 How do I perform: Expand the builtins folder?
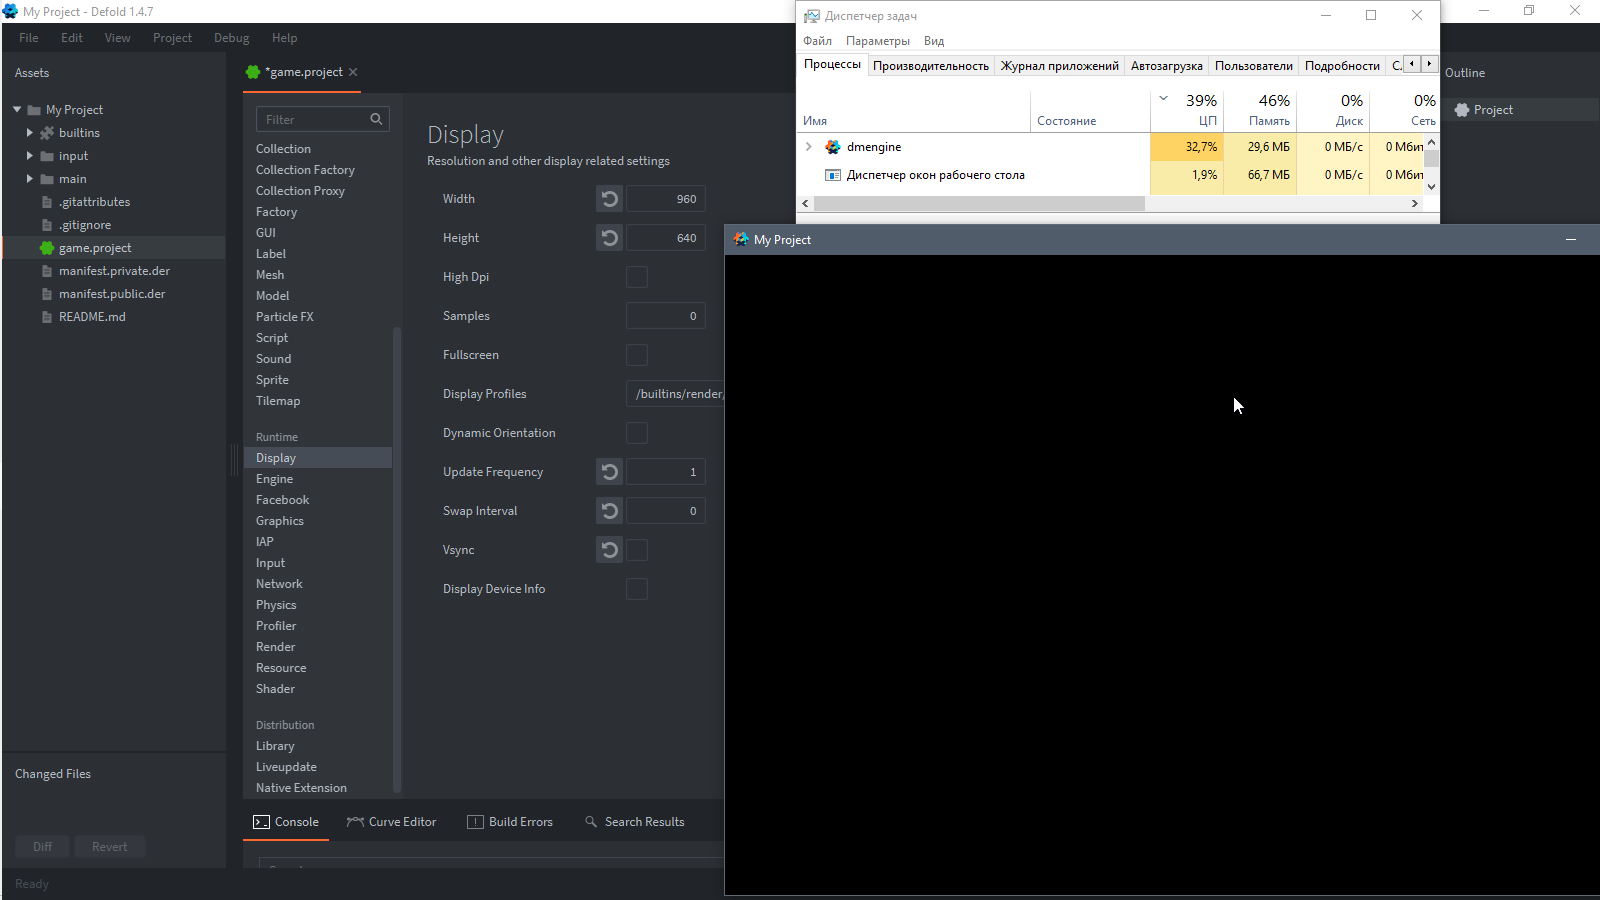[30, 133]
